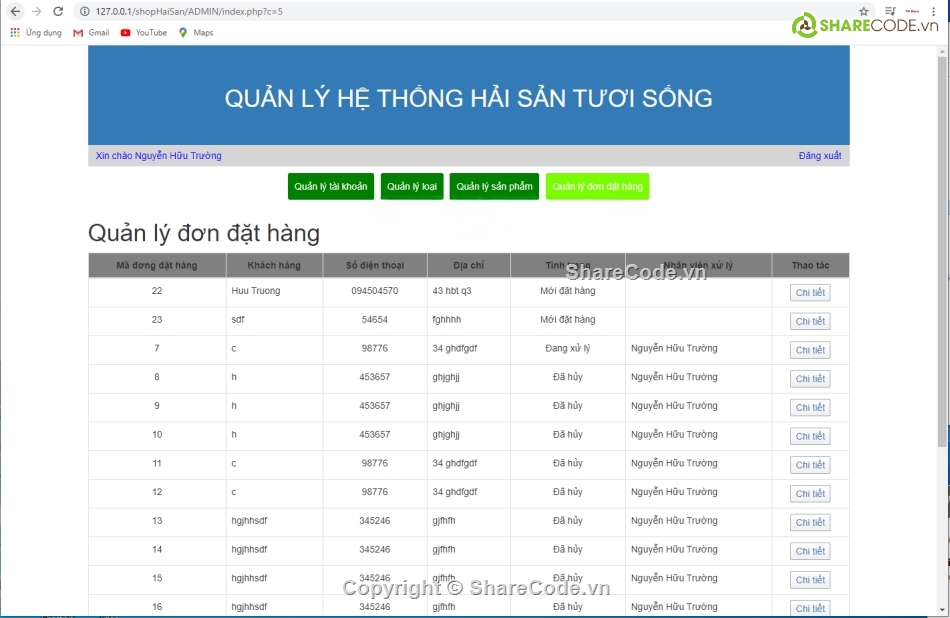Select phone number 094504570
This screenshot has width=950, height=618.
tap(375, 291)
